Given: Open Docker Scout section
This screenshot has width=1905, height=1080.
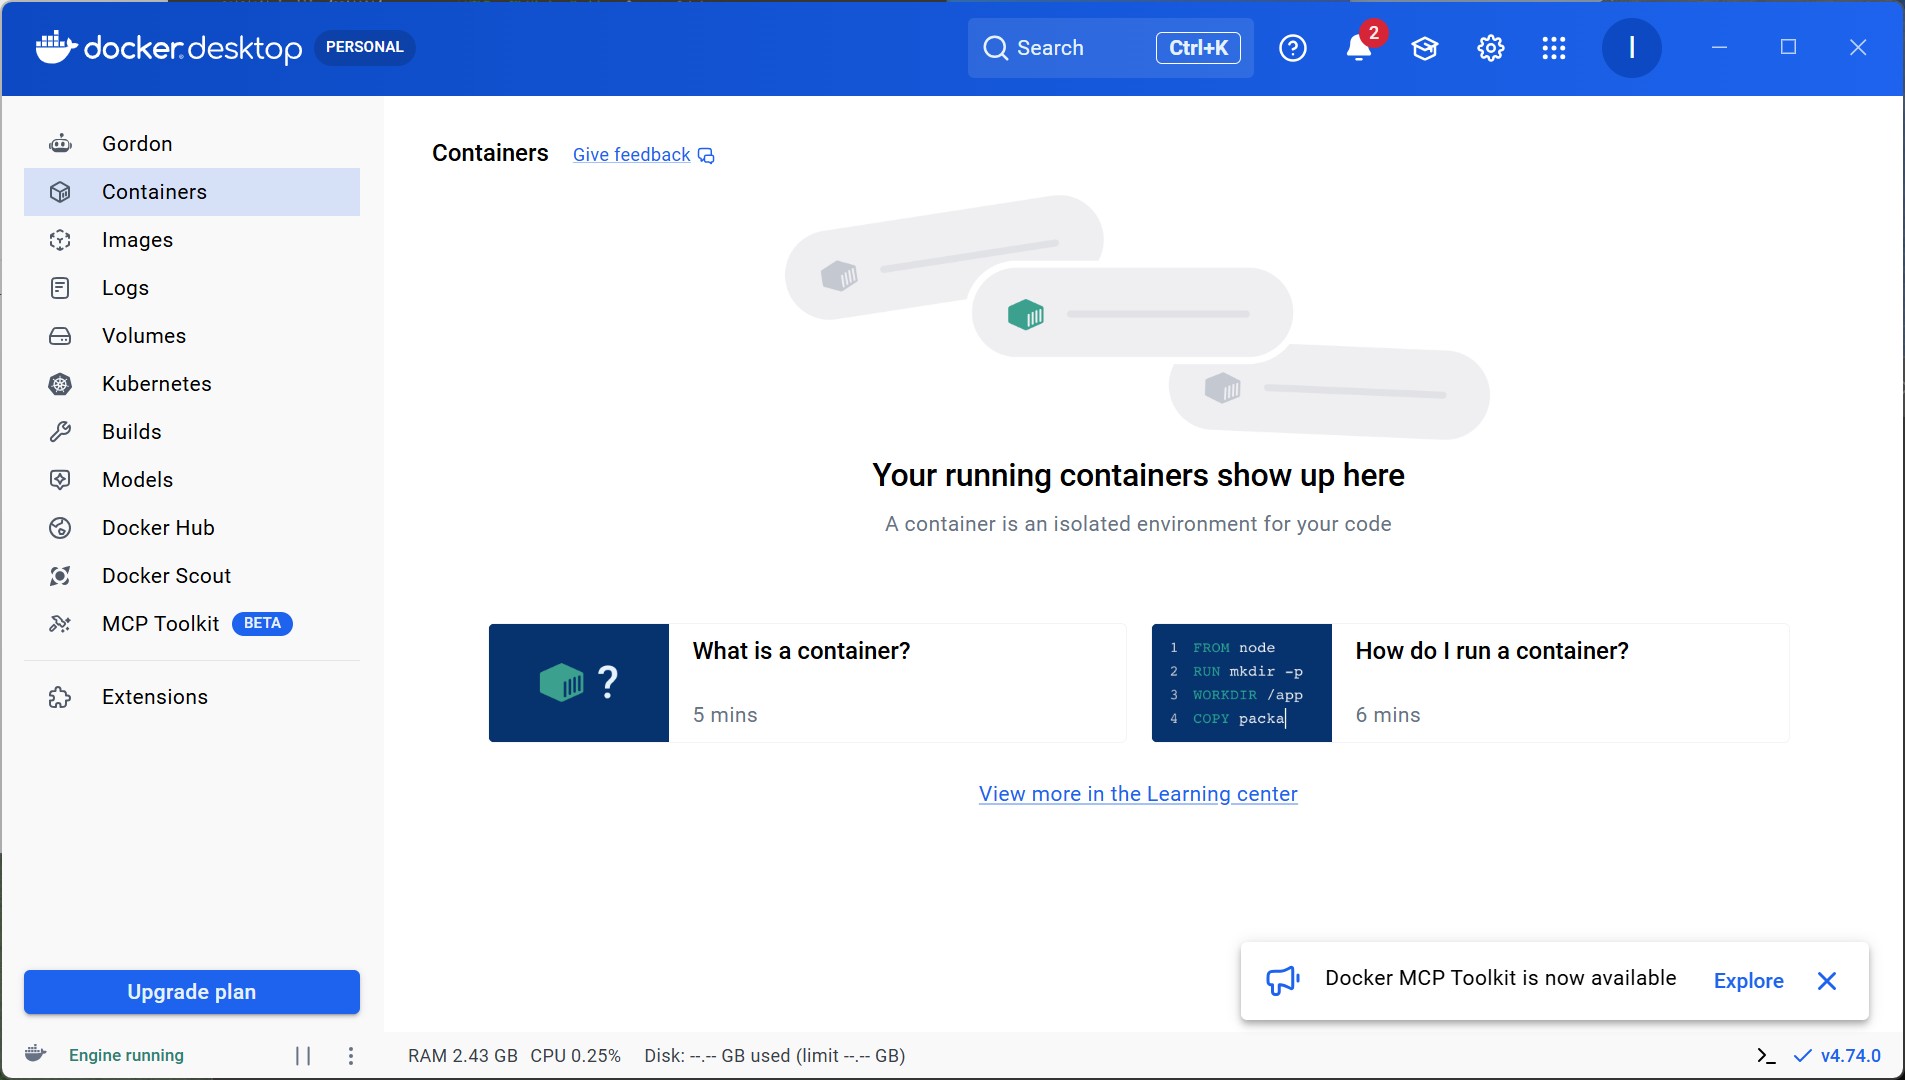Looking at the screenshot, I should 192,576.
